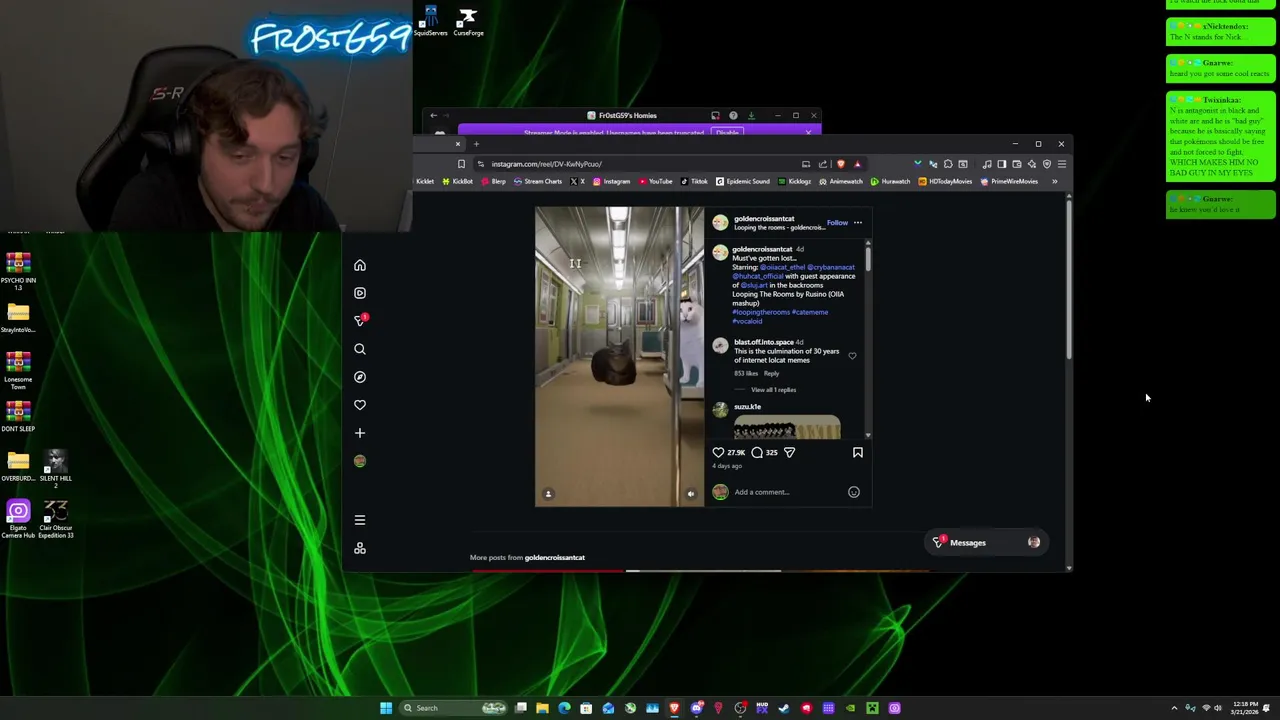This screenshot has height=720, width=1280.
Task: Show tagged people on the reel
Action: (548, 494)
